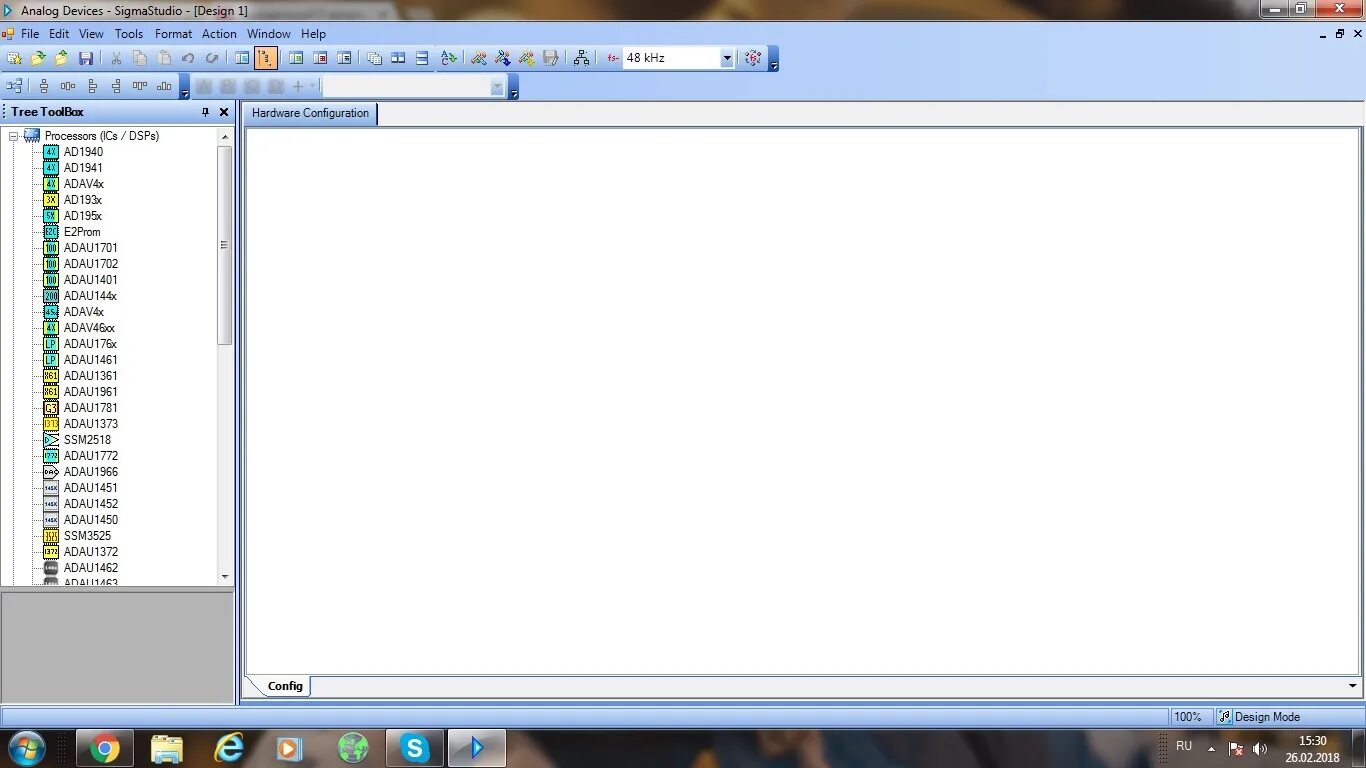Viewport: 1366px width, 768px height.
Task: Click the yellow Open file folder icon
Action: [38, 58]
